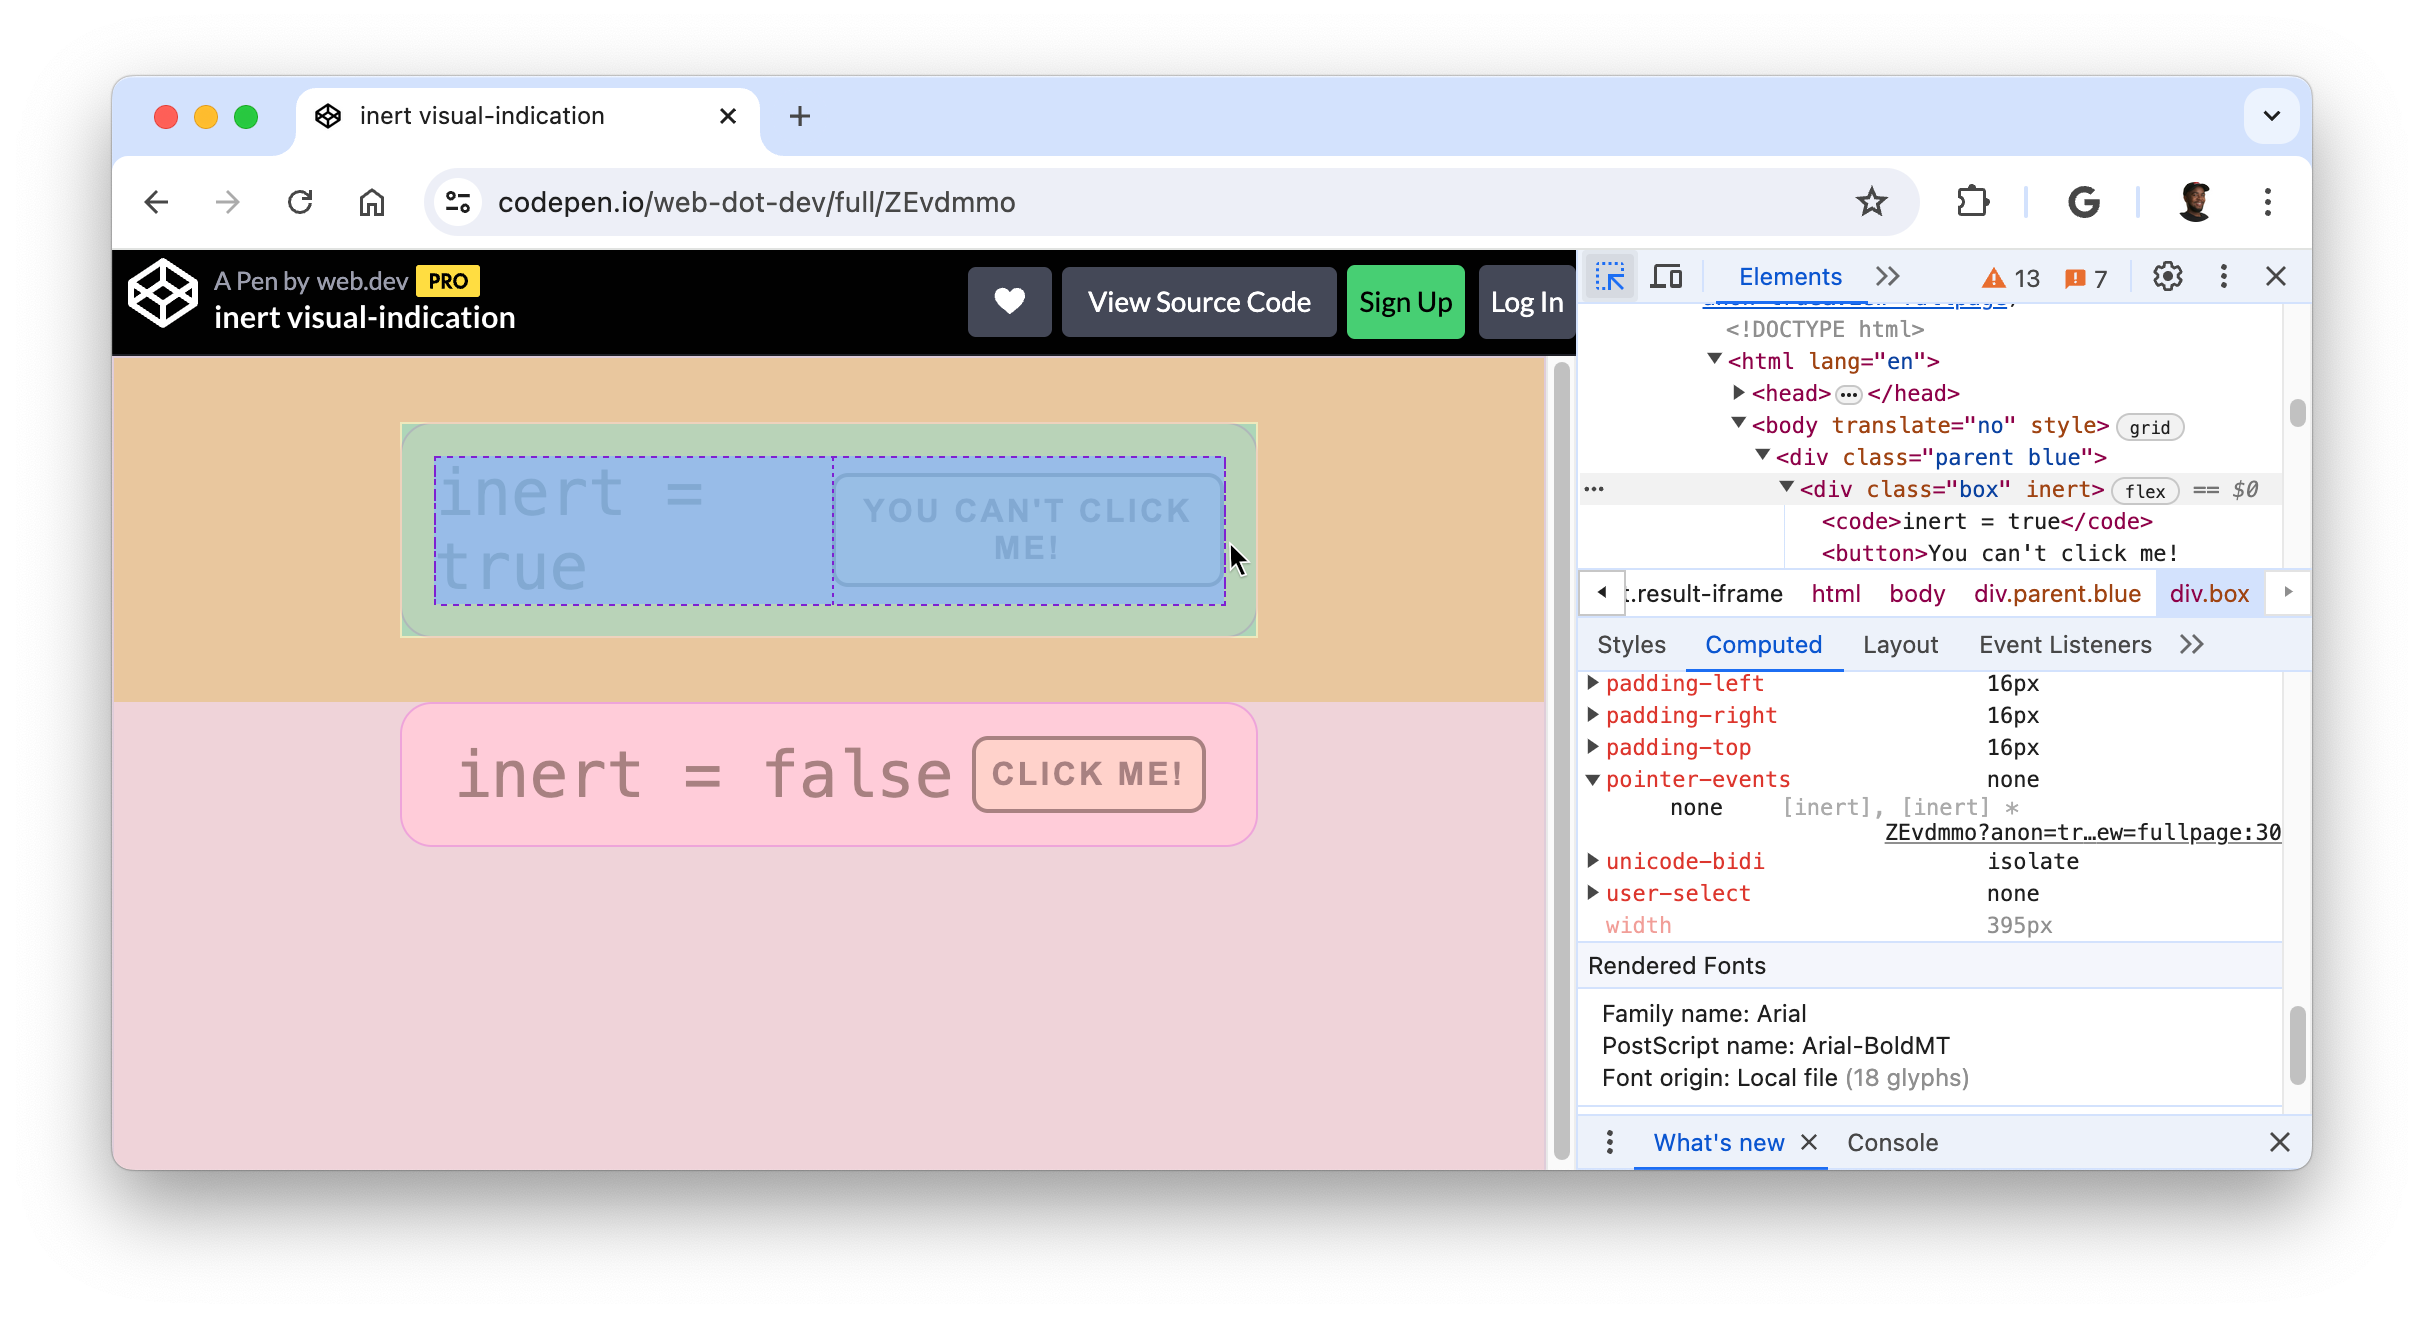Select the Computed tab in DevTools
Image resolution: width=2424 pixels, height=1318 pixels.
tap(1765, 644)
